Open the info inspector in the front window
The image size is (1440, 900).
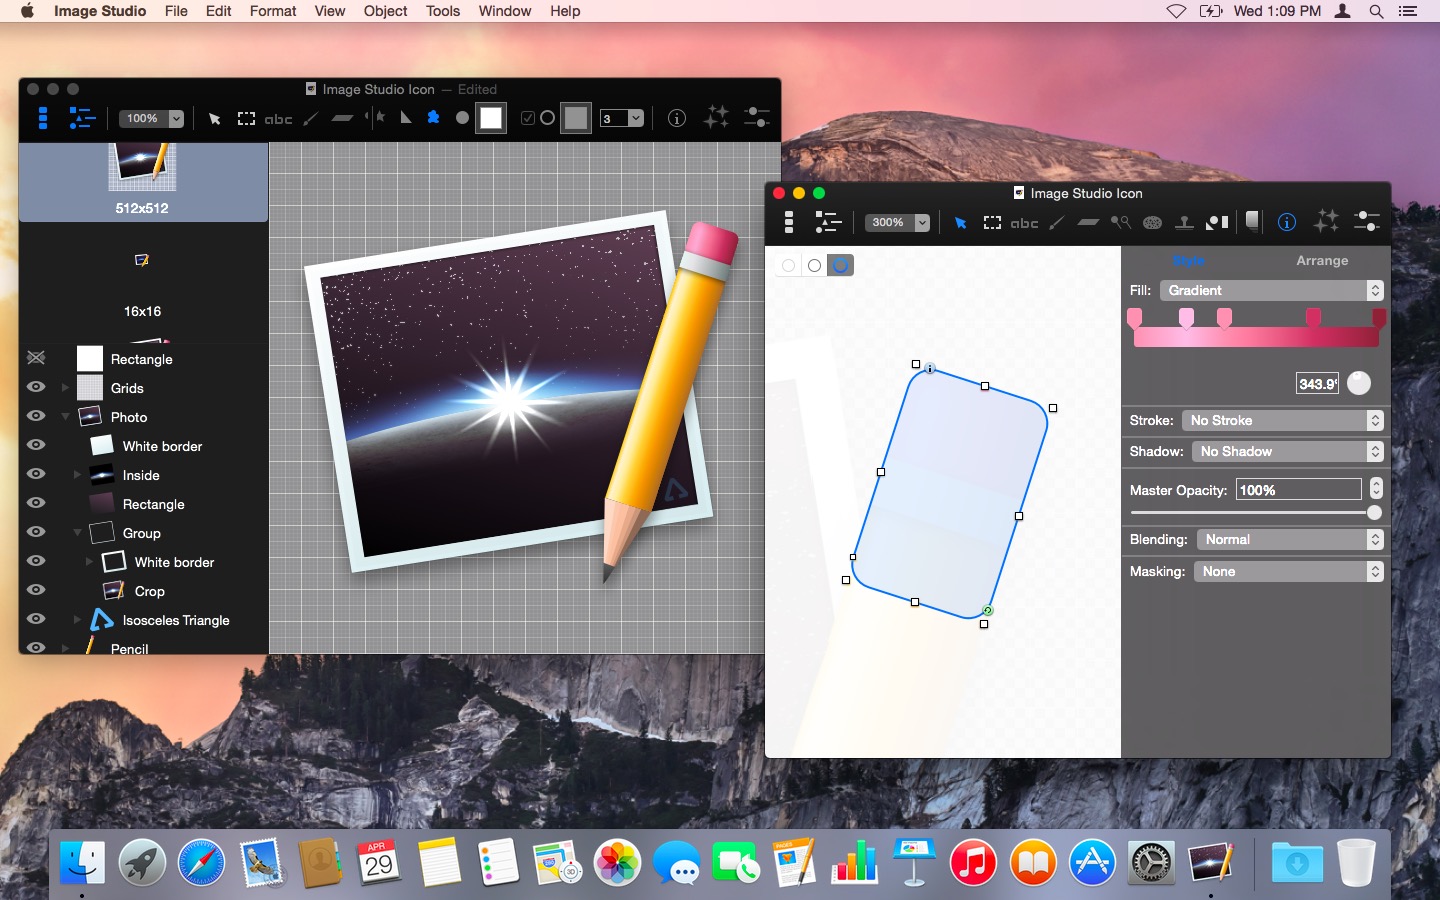[1287, 222]
